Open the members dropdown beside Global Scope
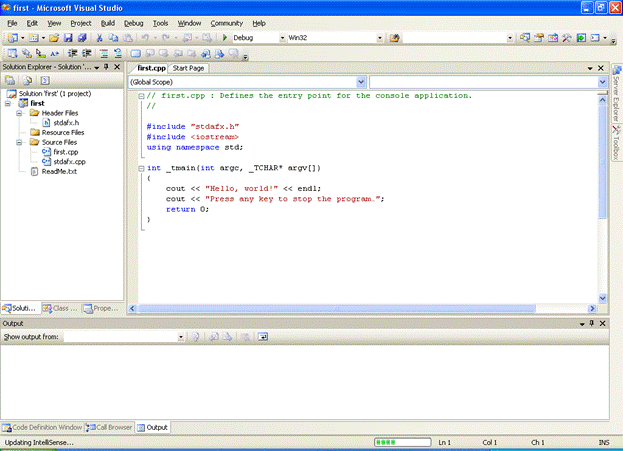The image size is (623, 451). 602,82
